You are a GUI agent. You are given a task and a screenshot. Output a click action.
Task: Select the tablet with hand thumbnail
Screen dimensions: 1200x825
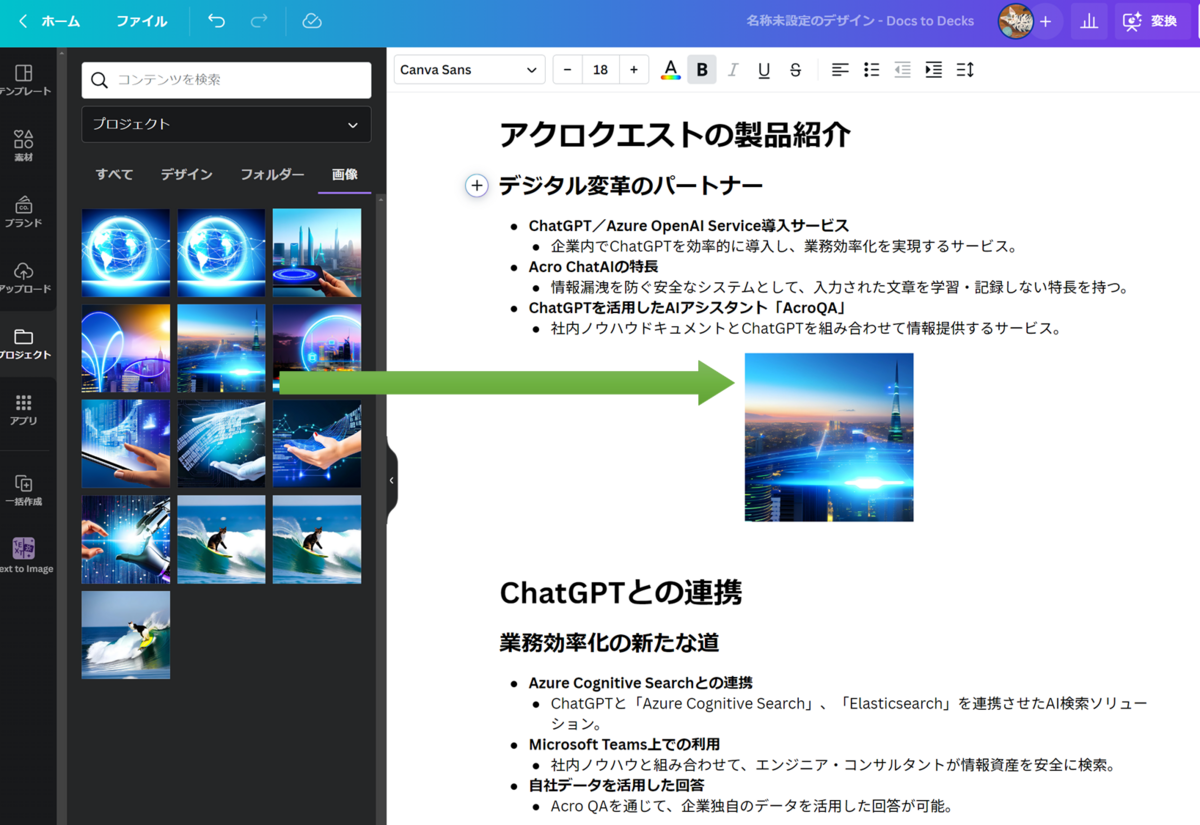(x=126, y=444)
